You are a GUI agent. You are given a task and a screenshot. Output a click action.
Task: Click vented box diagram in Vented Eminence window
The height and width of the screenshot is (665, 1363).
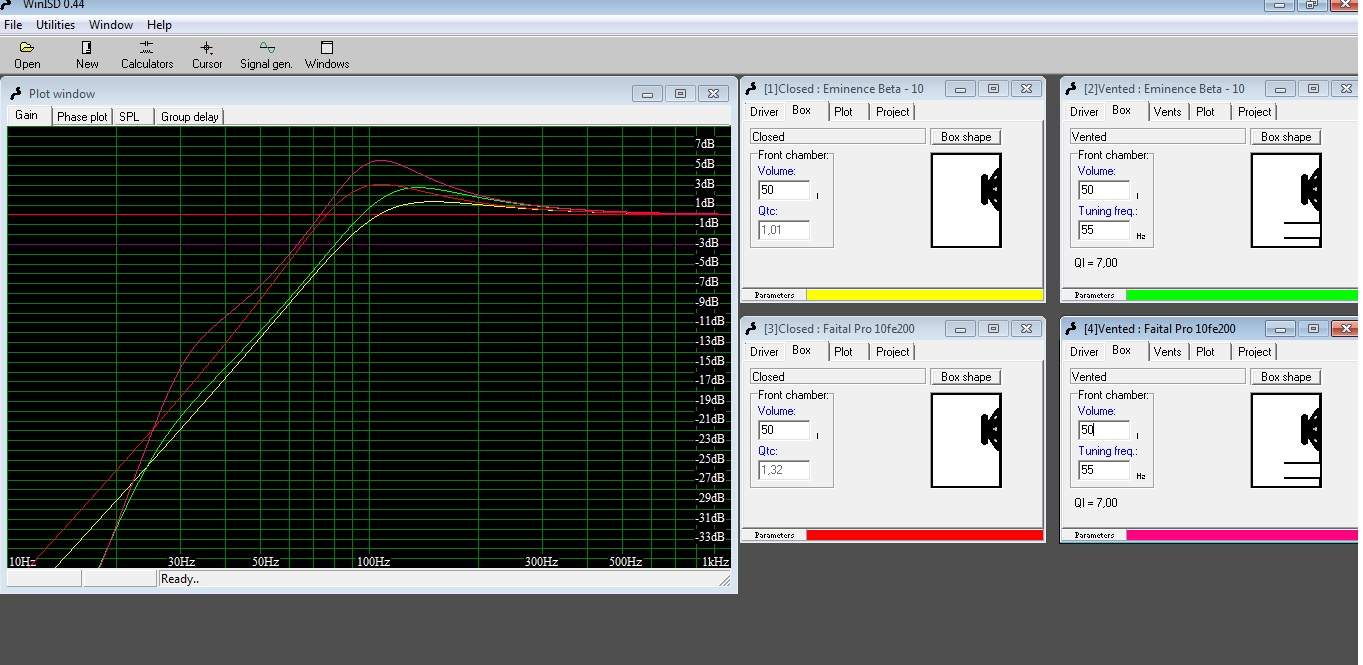(x=1286, y=200)
